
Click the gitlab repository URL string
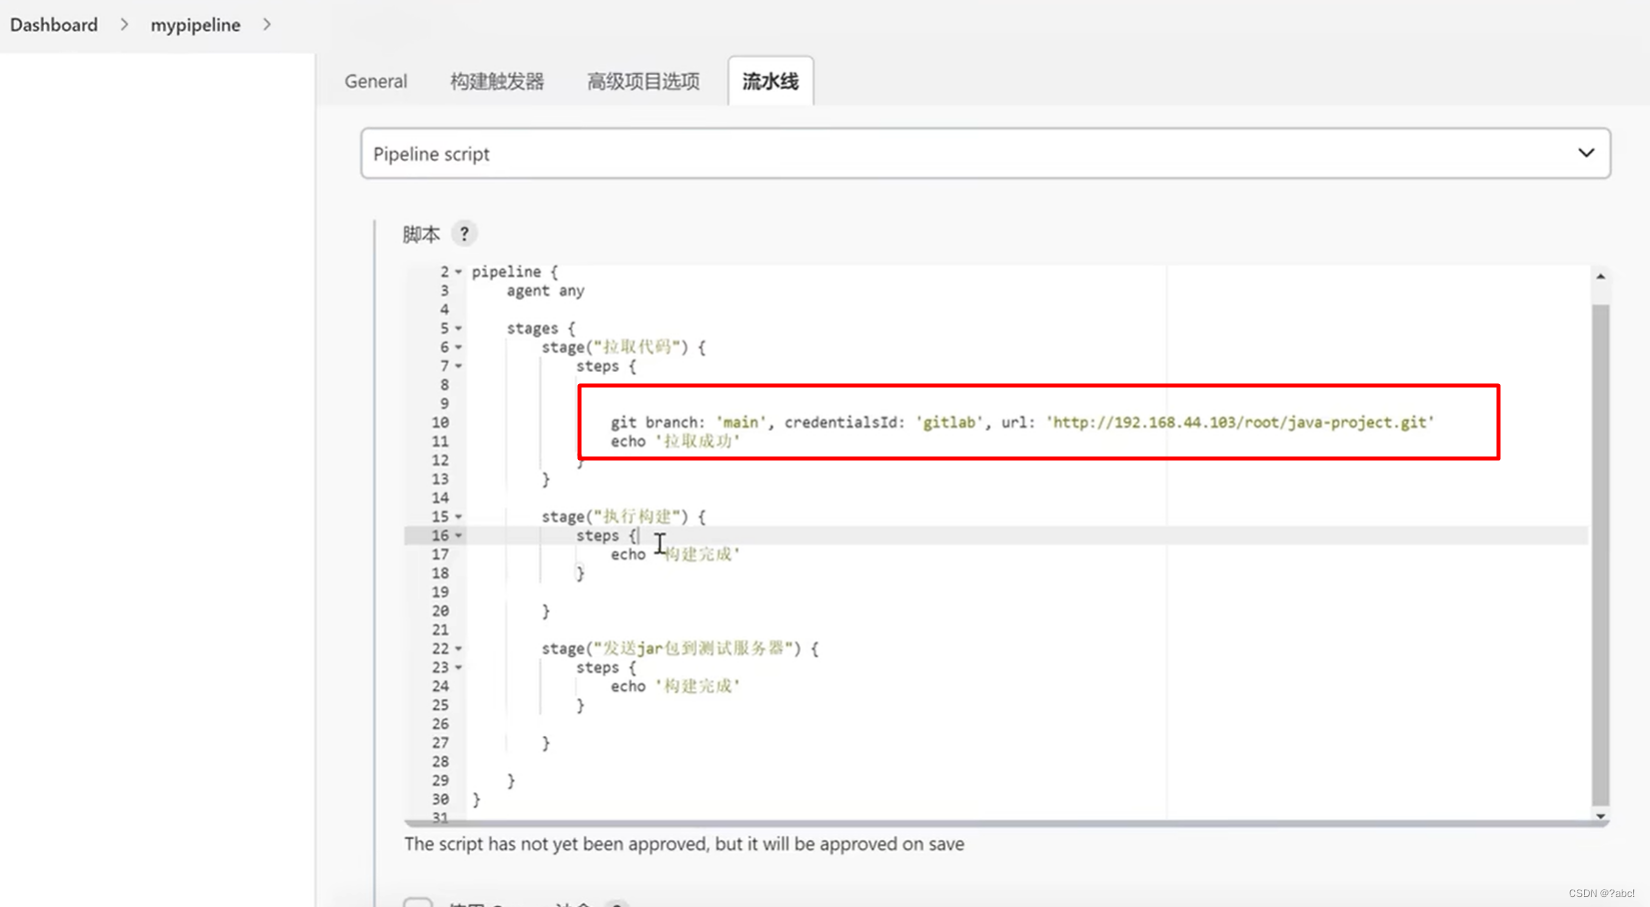pyautogui.click(x=1240, y=422)
